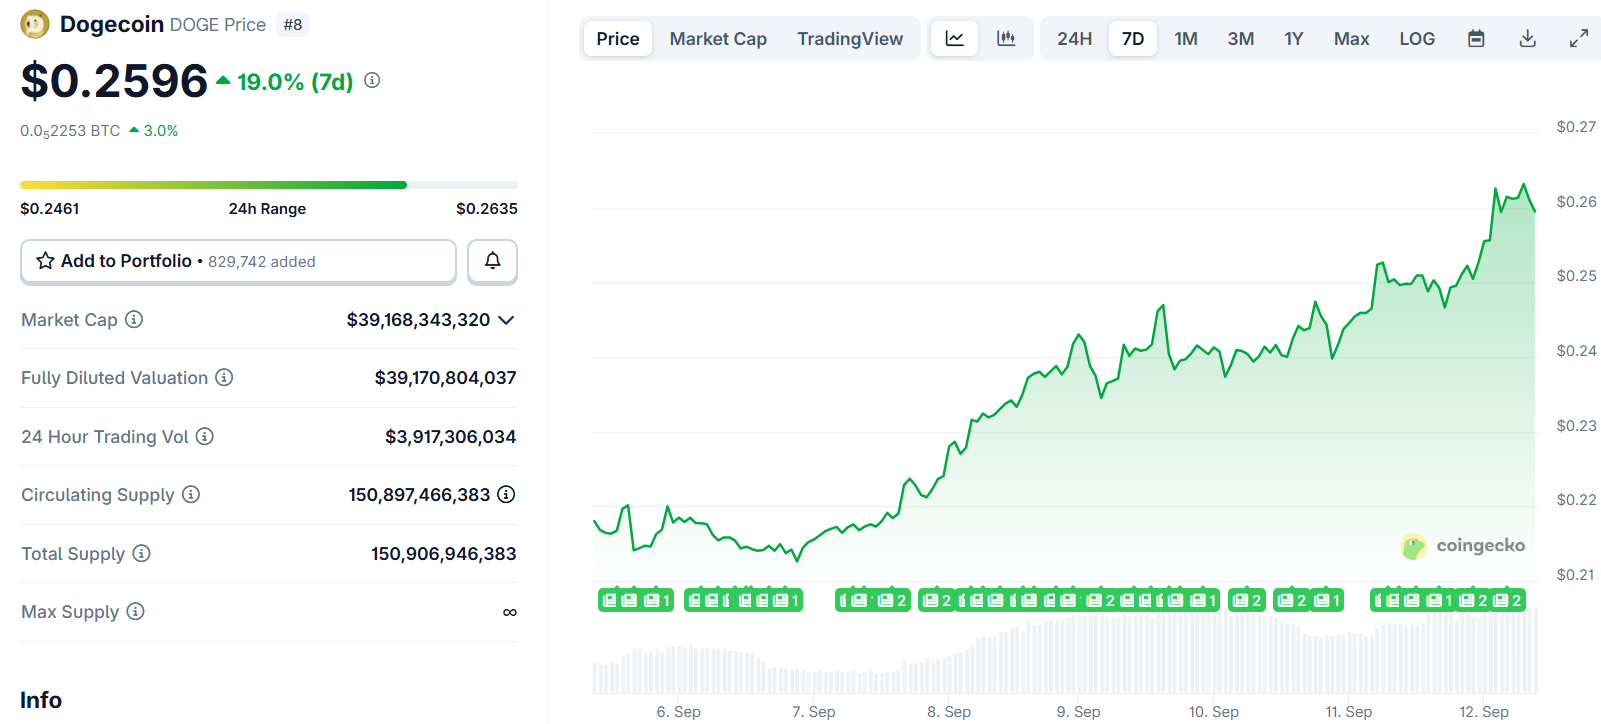Viewport: 1601px width, 724px height.
Task: Click the 150,906,946,383 total supply value
Action: click(444, 554)
